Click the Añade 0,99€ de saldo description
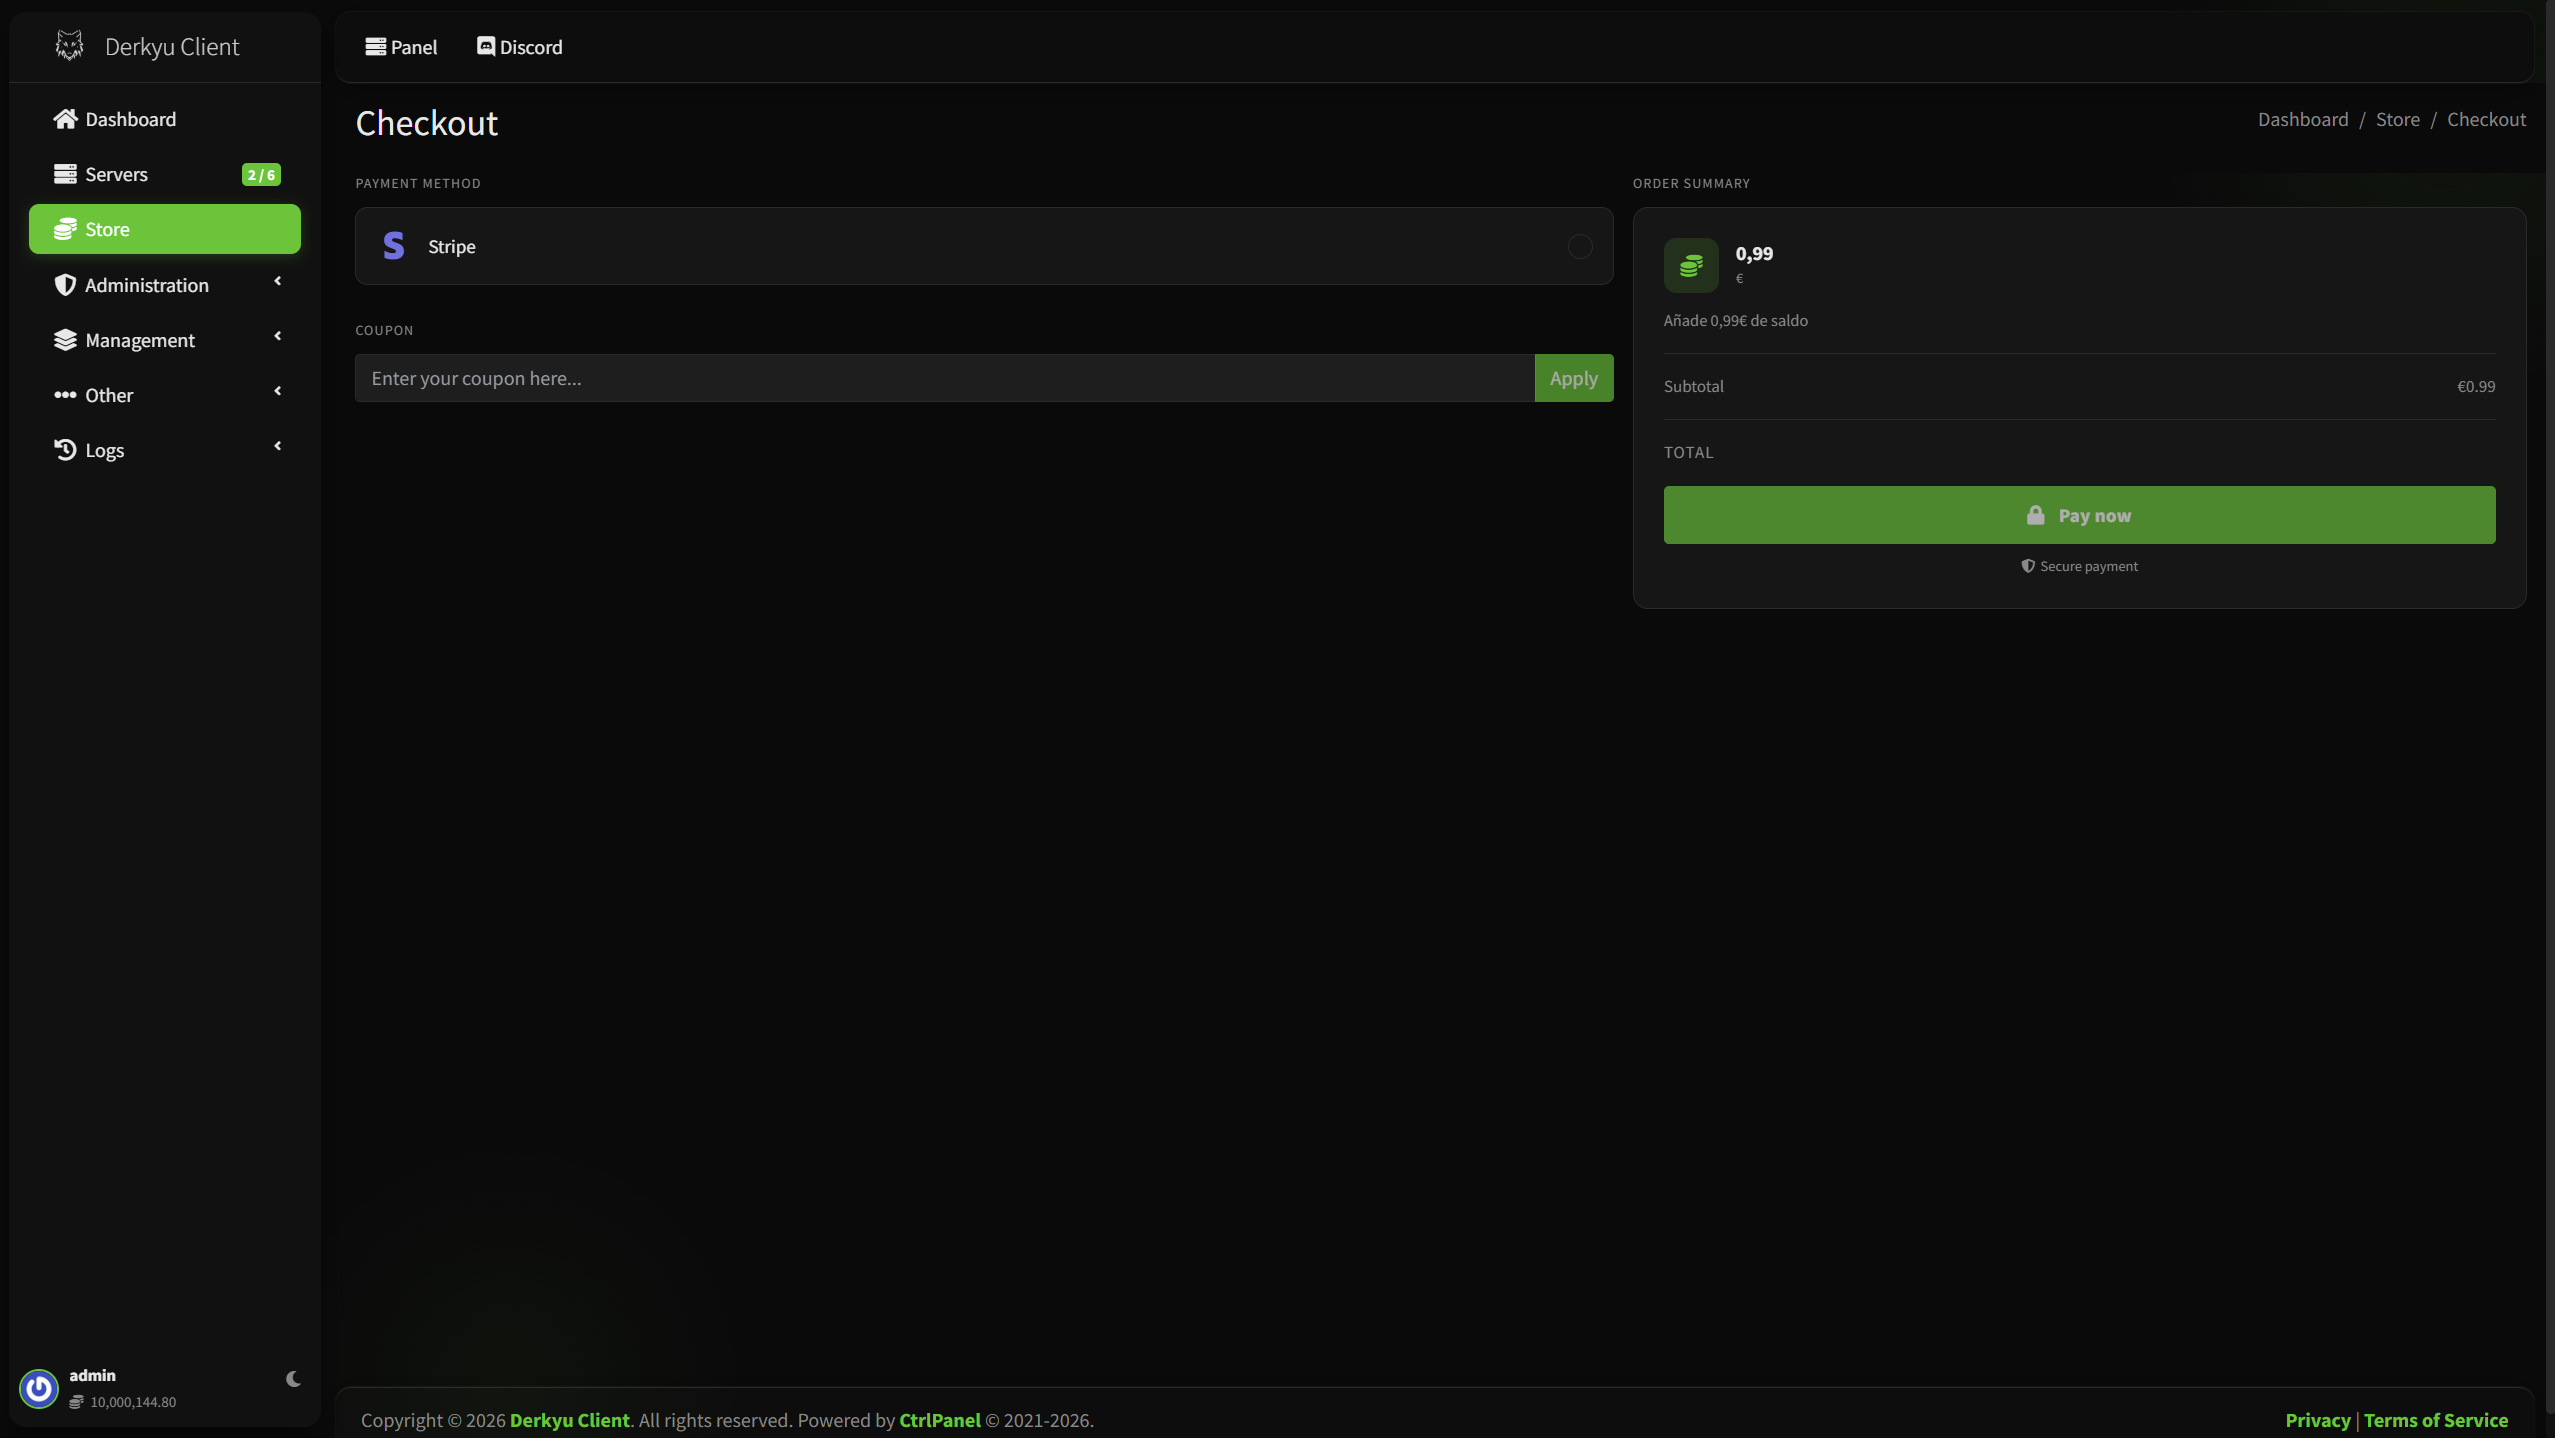This screenshot has width=2555, height=1438. point(1736,320)
